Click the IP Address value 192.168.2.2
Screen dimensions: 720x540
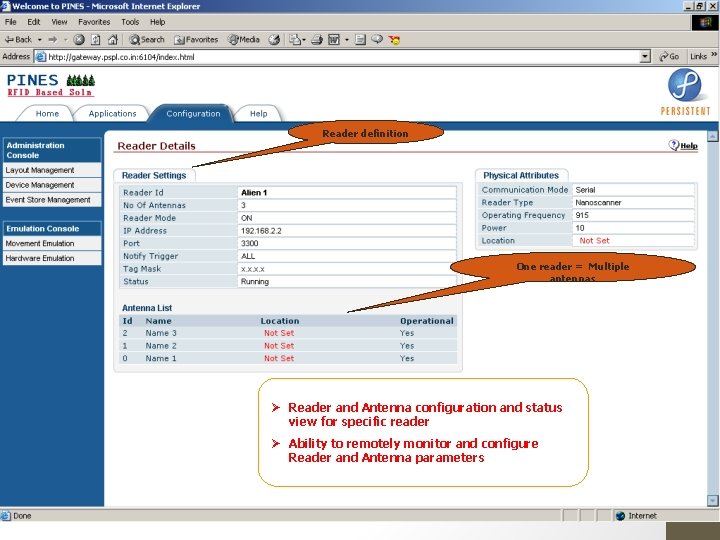[x=261, y=231]
